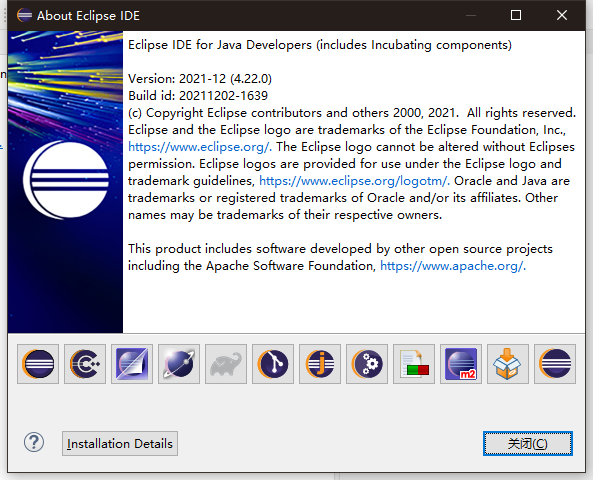Click the last Eclipse logo feature icon
The height and width of the screenshot is (480, 593).
(555, 364)
